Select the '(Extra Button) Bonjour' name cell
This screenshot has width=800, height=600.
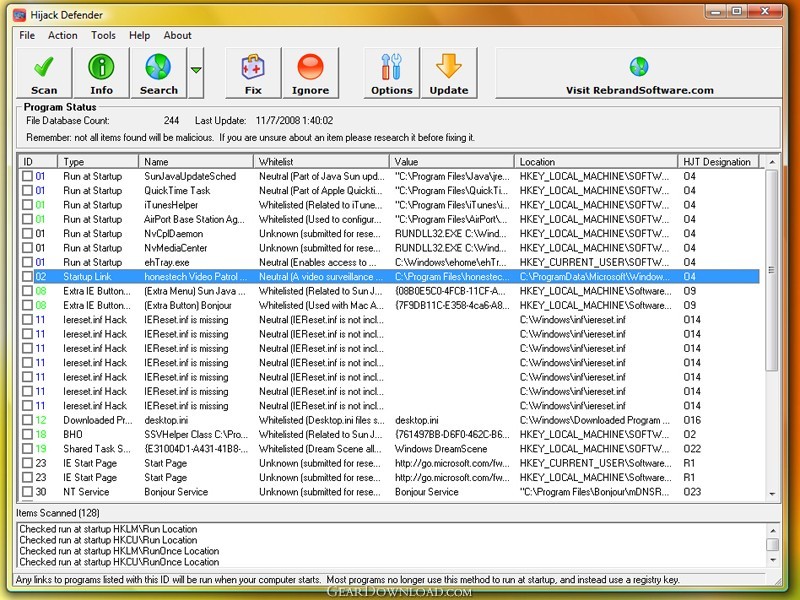(x=188, y=305)
